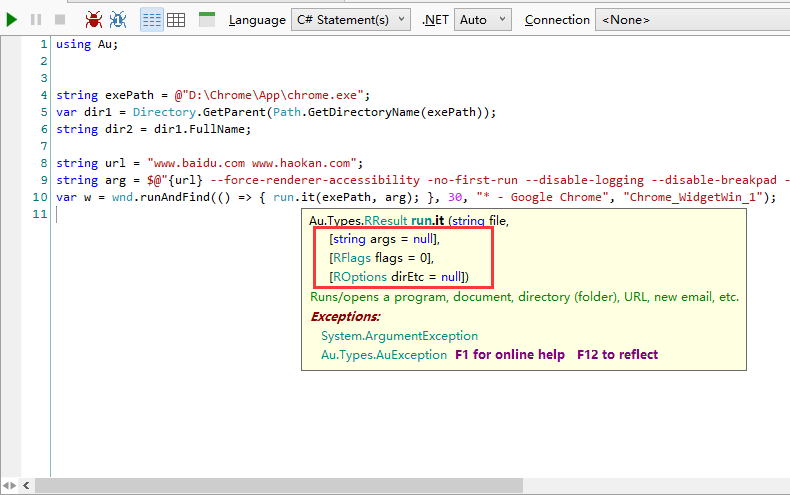This screenshot has height=495, width=790.
Task: Click the System.ArgumentException link in tooltip
Action: coord(399,336)
